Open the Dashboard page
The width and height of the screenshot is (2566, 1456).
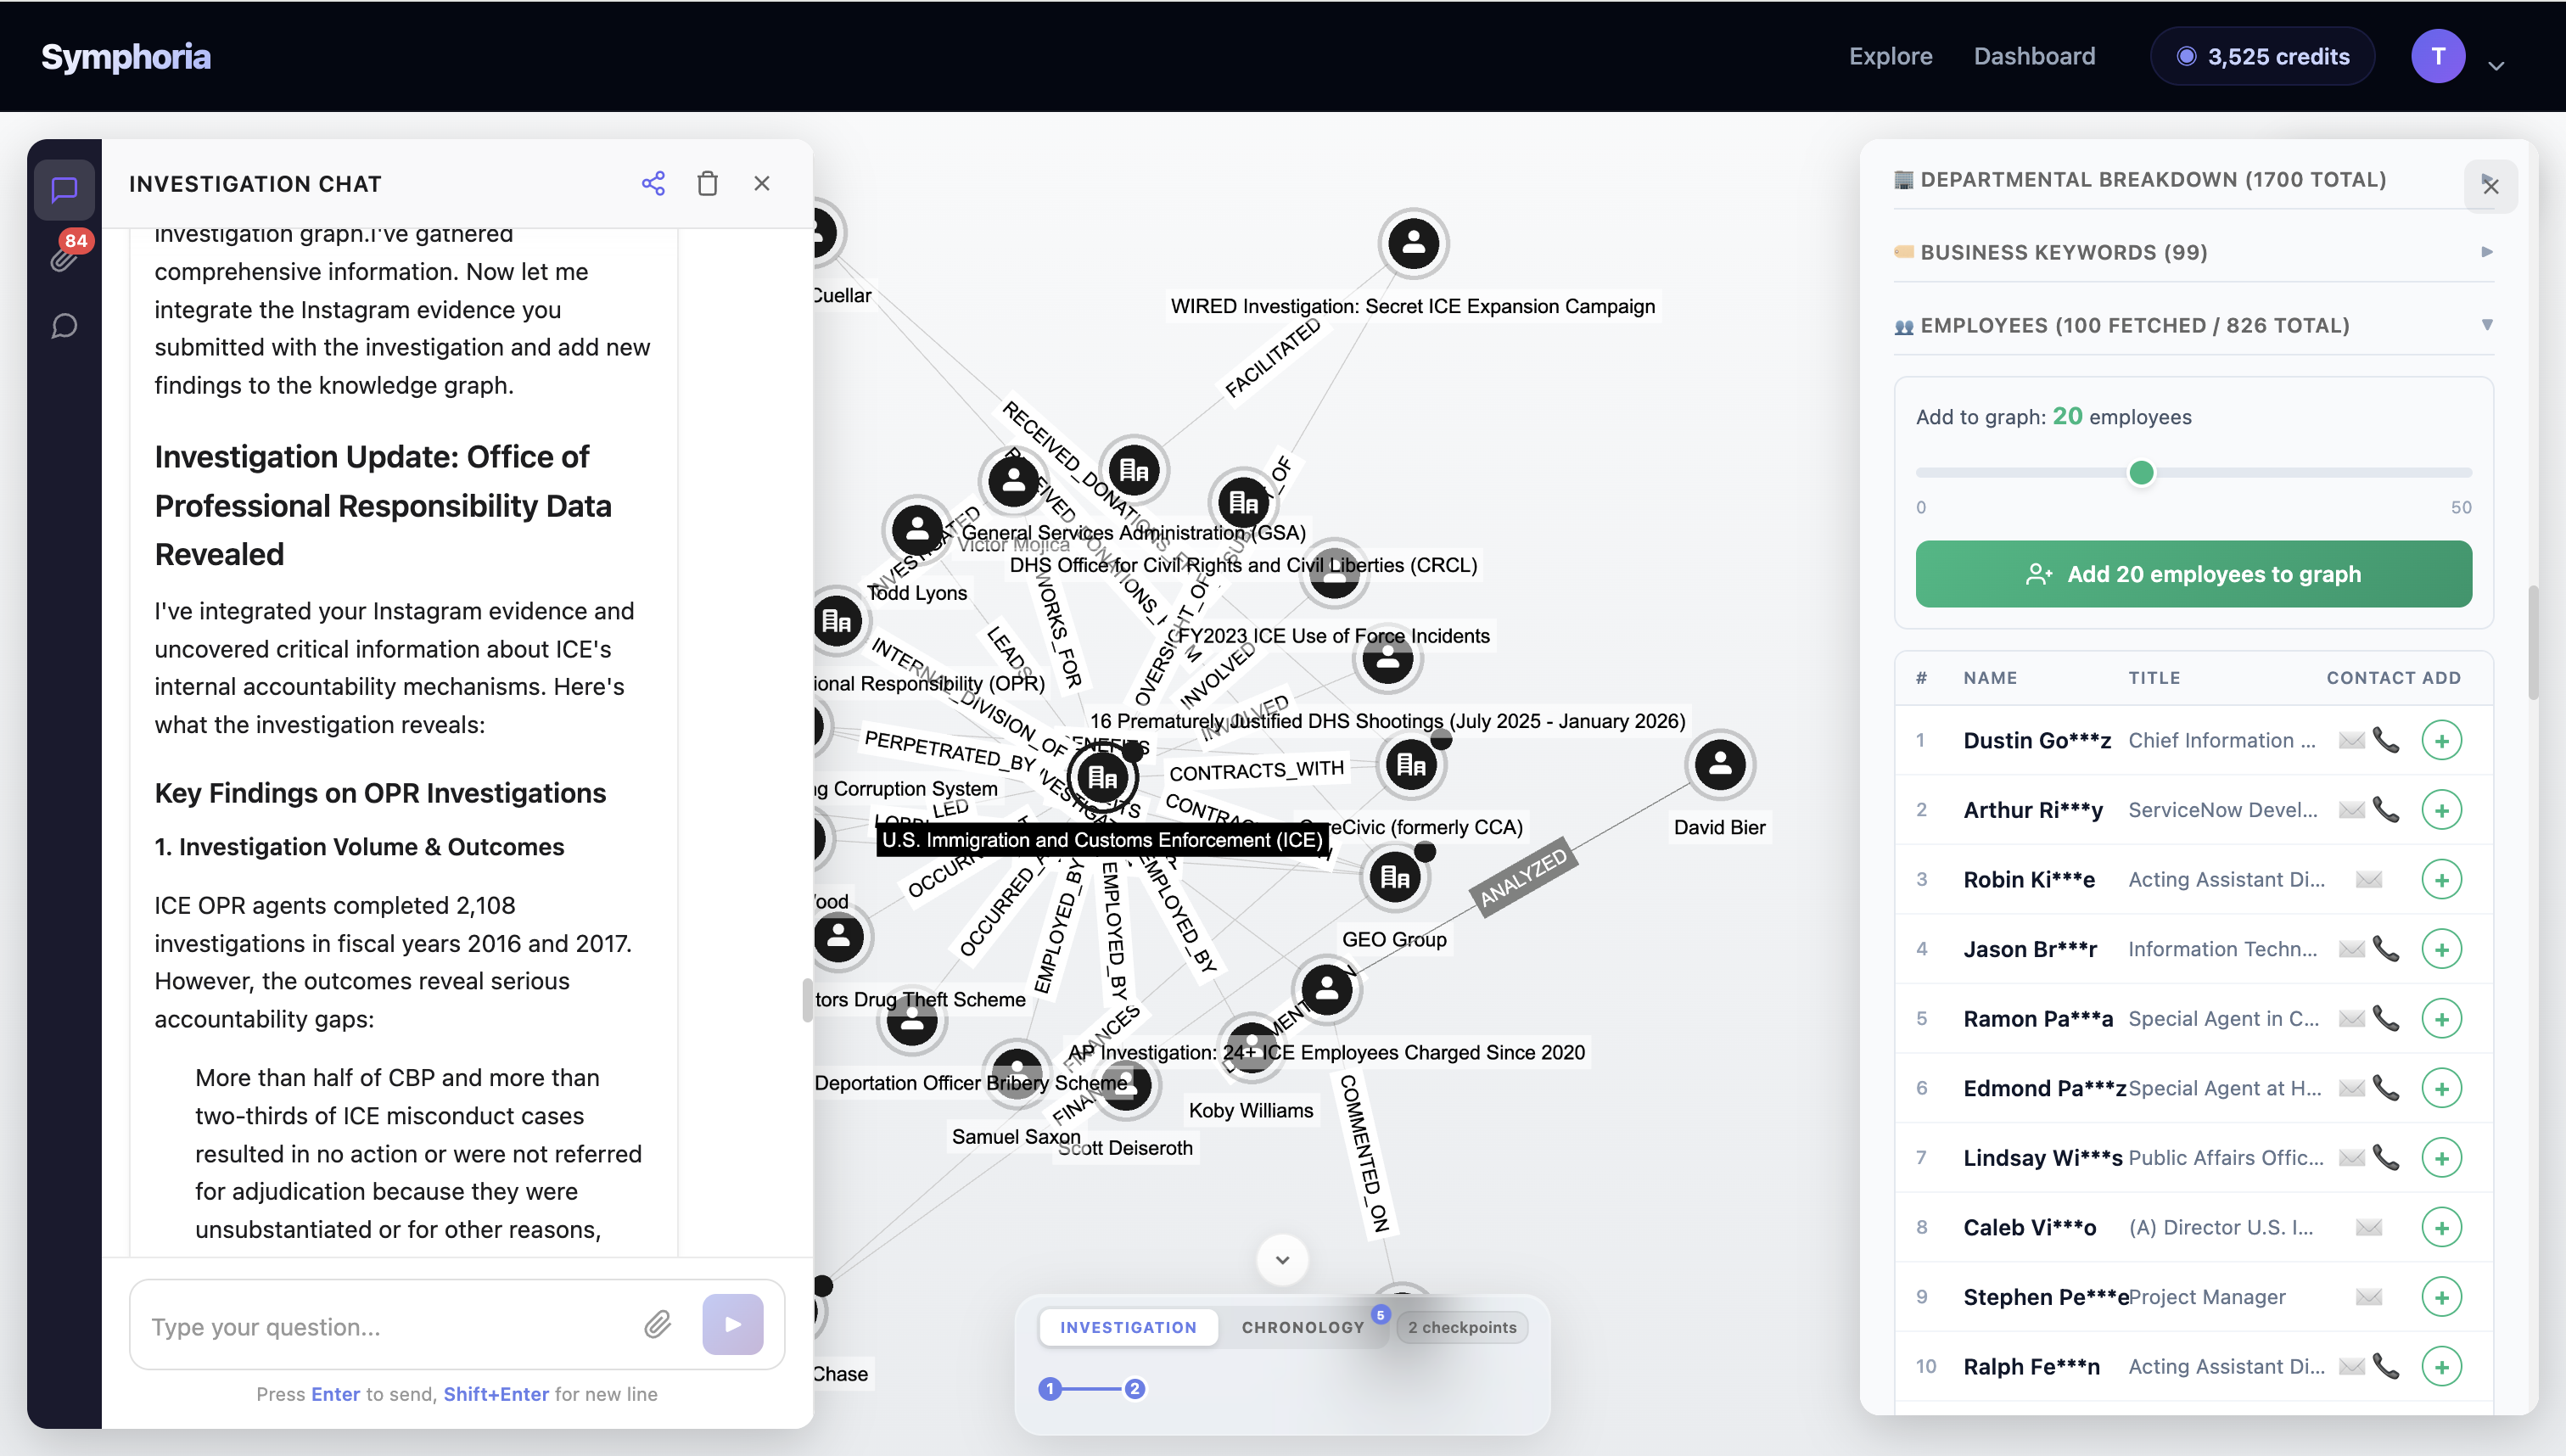coord(2034,56)
